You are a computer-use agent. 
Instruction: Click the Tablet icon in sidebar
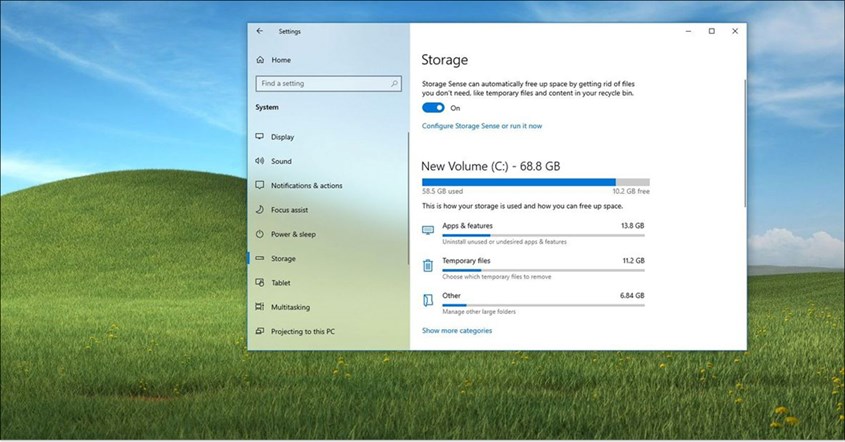(260, 282)
